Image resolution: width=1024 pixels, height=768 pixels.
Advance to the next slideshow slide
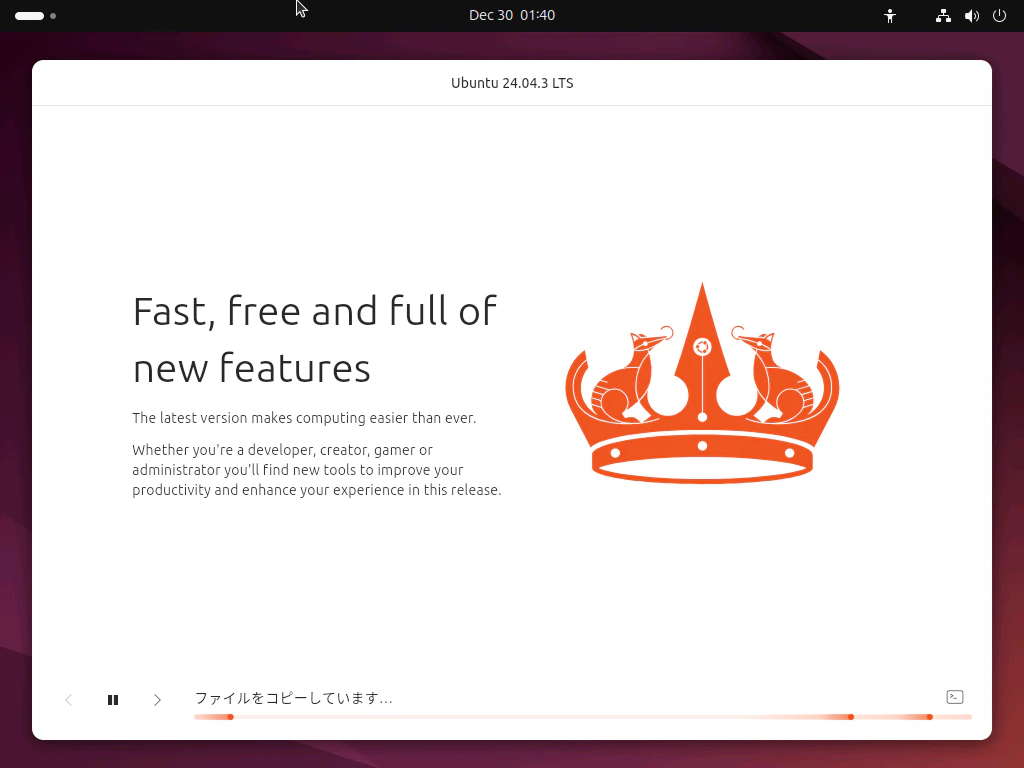pos(157,699)
